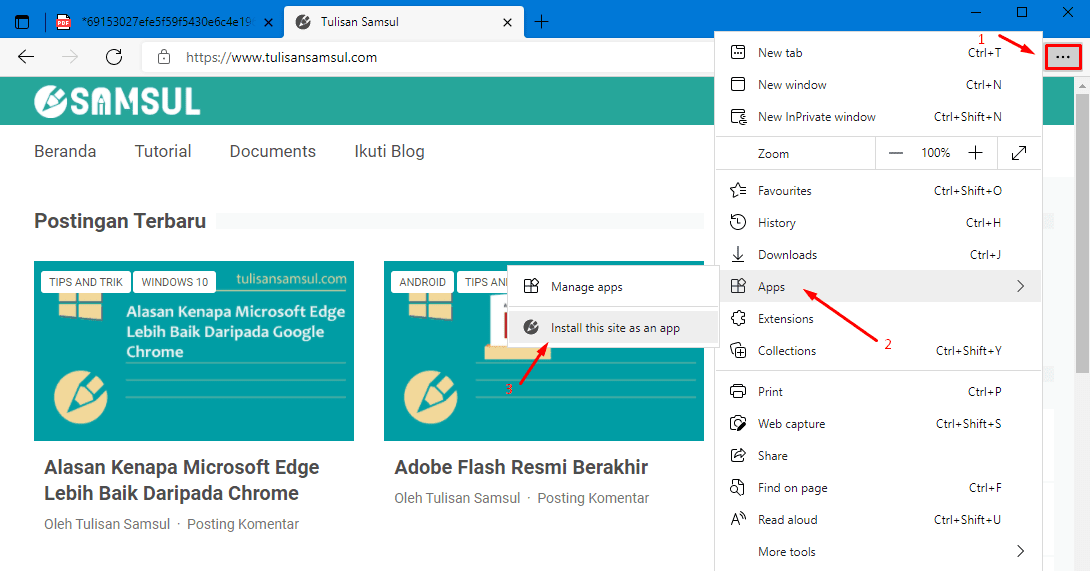Open Find on page
Image resolution: width=1090 pixels, height=571 pixels.
878,488
